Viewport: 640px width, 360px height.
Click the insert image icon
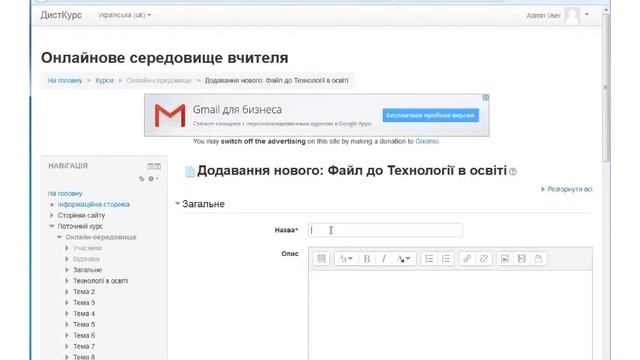click(x=505, y=258)
